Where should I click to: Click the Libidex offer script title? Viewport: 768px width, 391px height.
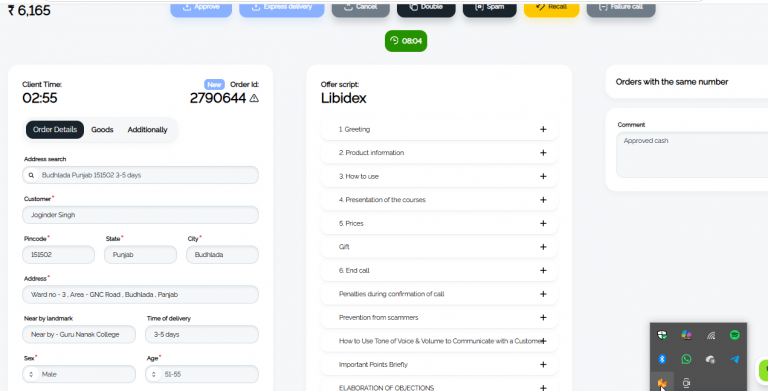[344, 98]
